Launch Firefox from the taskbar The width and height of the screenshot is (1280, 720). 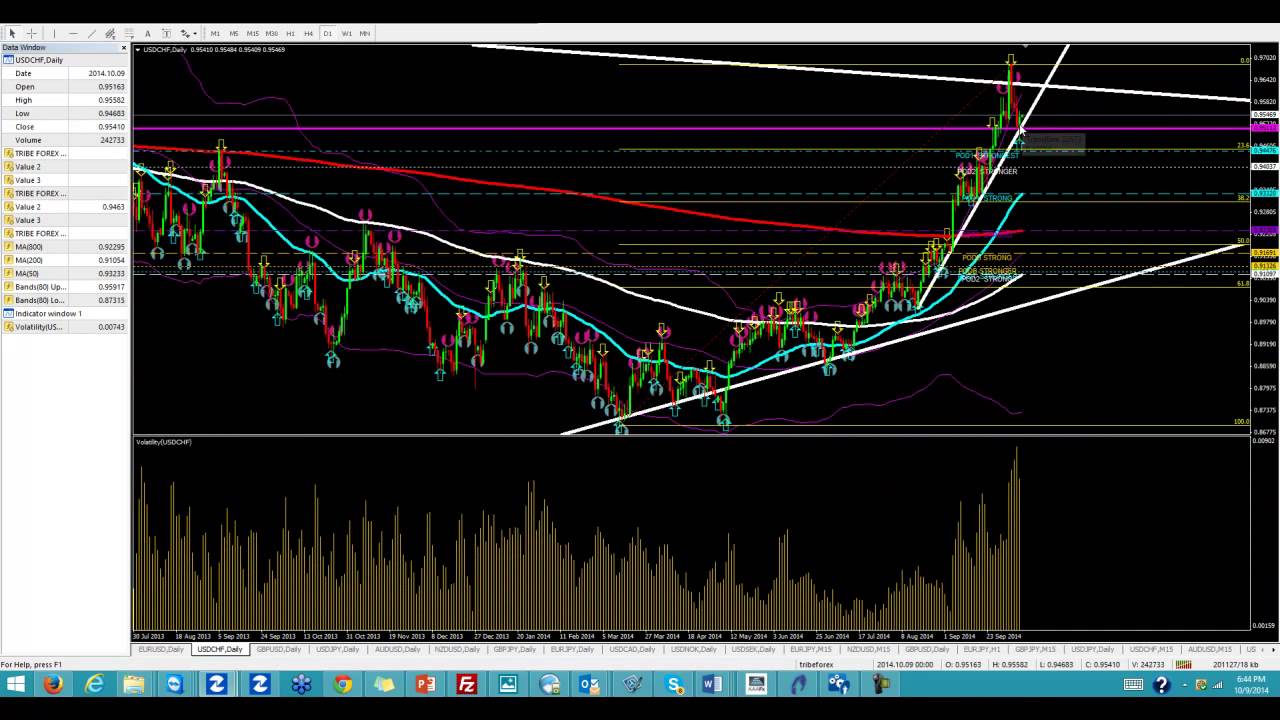tap(53, 685)
